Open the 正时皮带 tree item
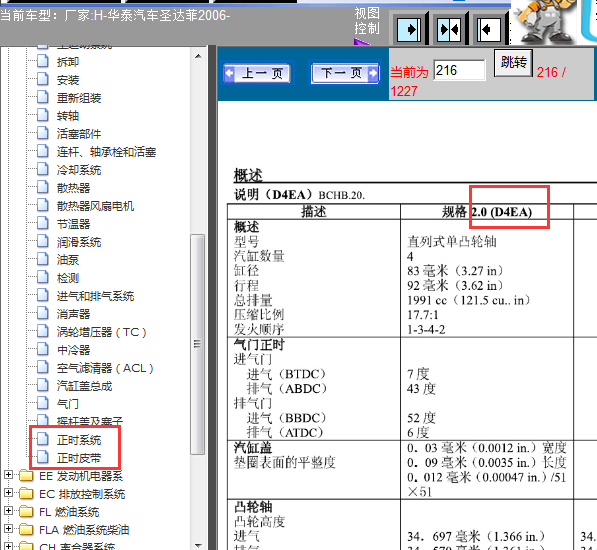 click(x=79, y=458)
